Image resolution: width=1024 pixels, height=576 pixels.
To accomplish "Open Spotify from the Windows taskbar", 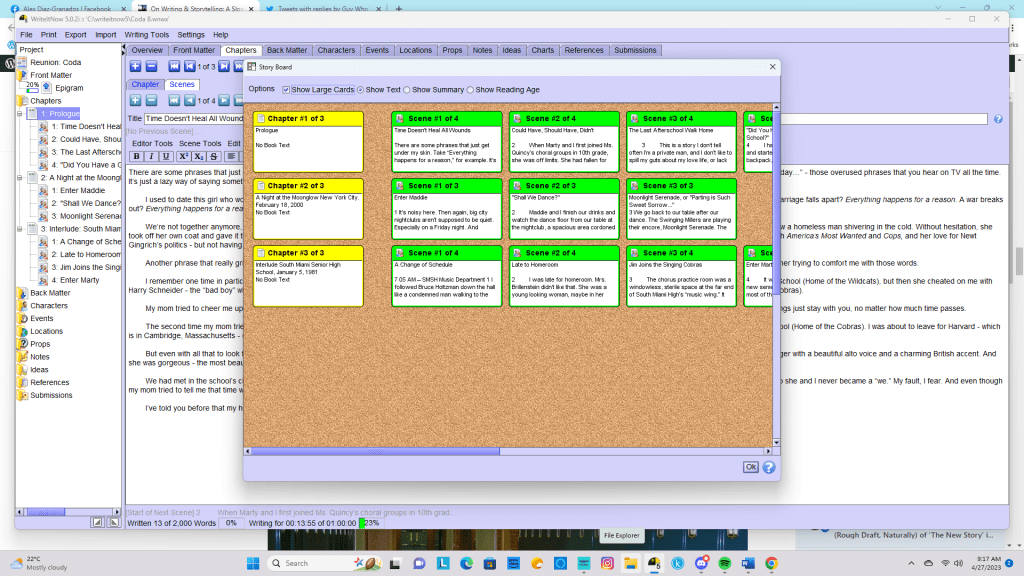I will (724, 563).
